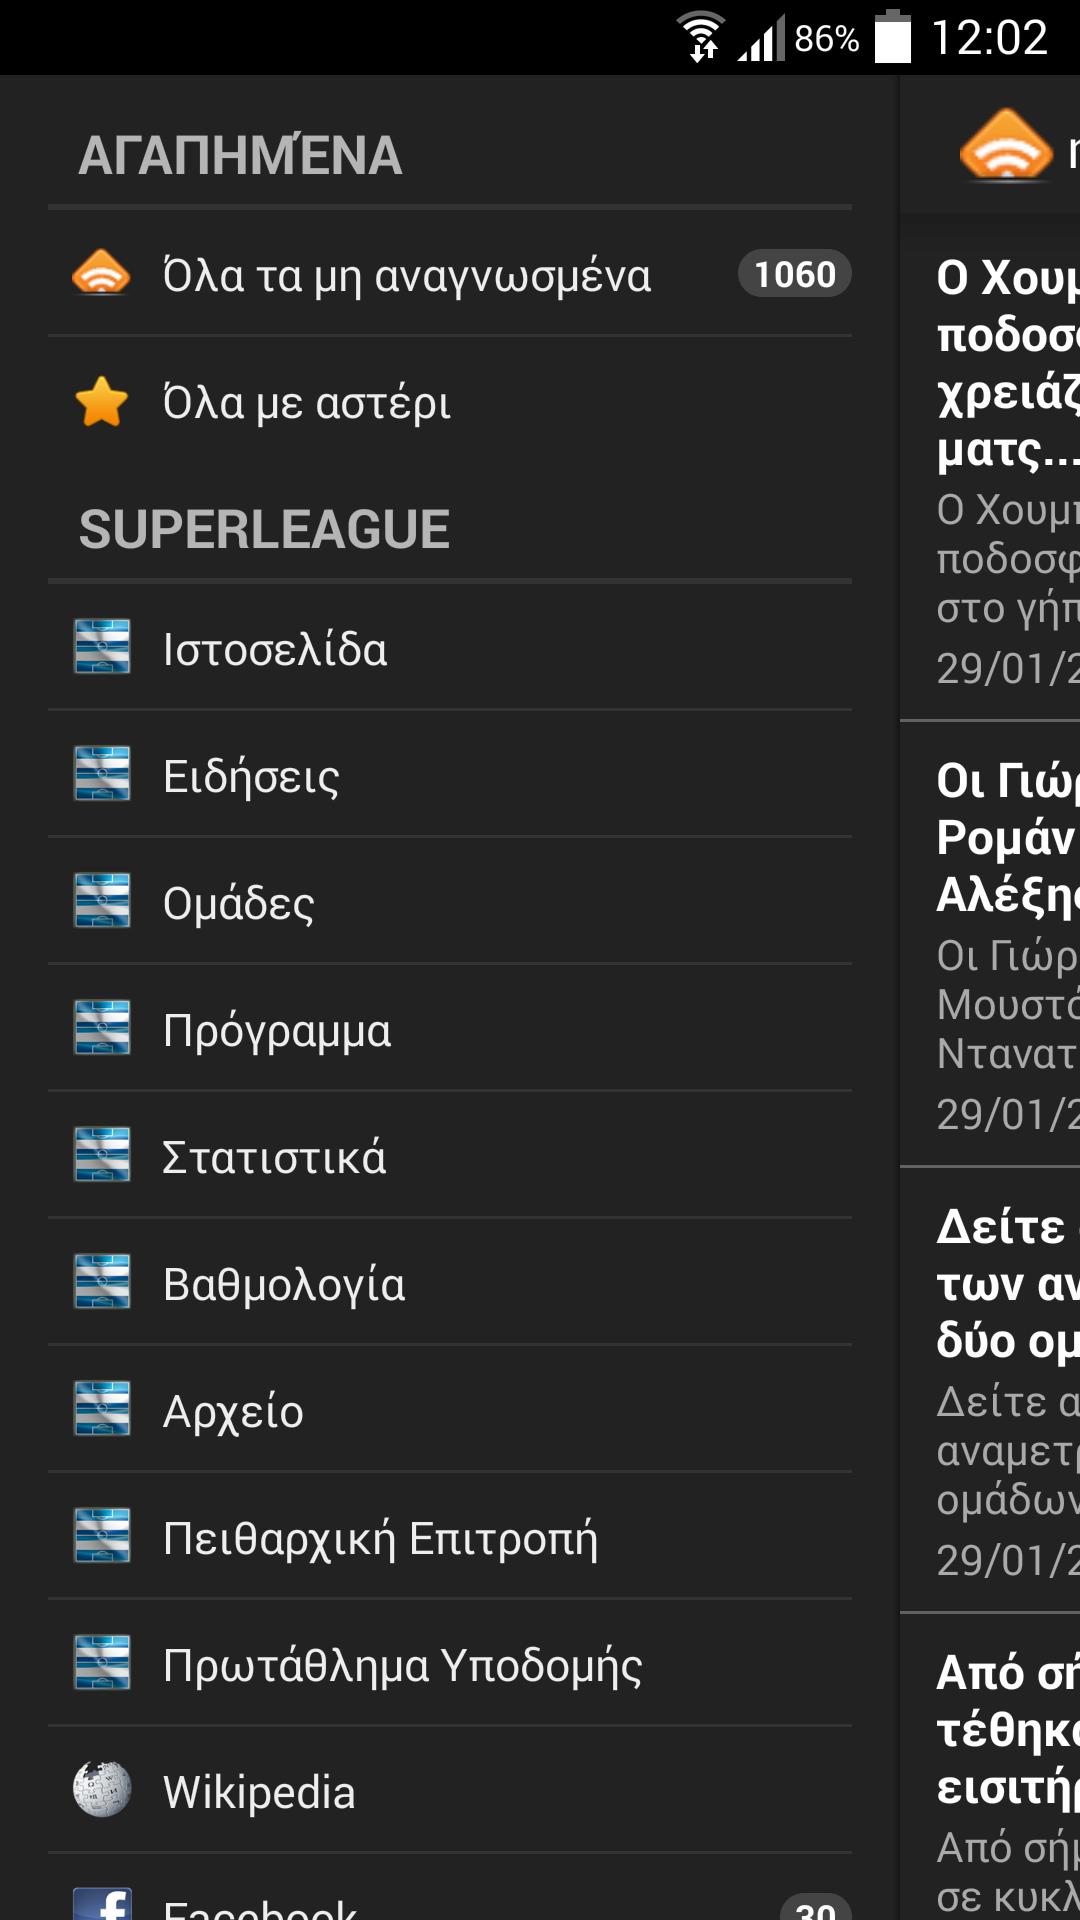Click the Ομάδες feed icon

pos(103,903)
